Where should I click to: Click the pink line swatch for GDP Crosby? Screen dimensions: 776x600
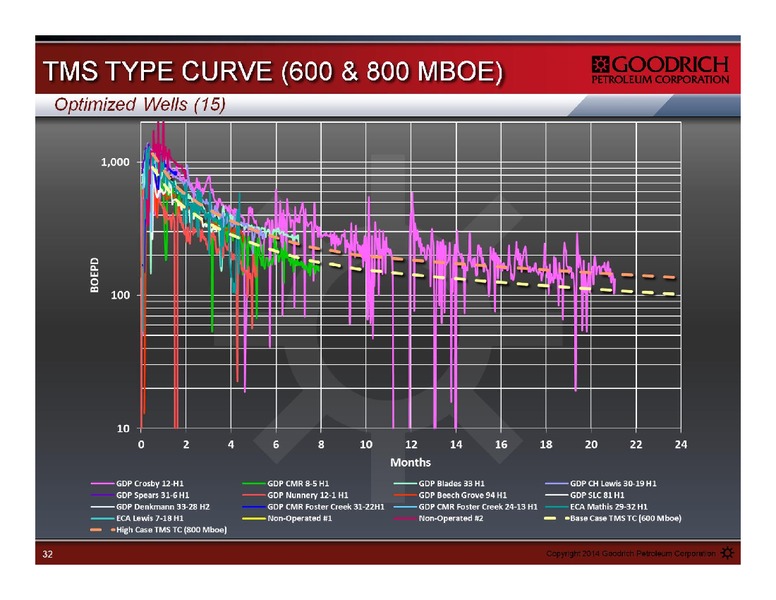[x=102, y=484]
